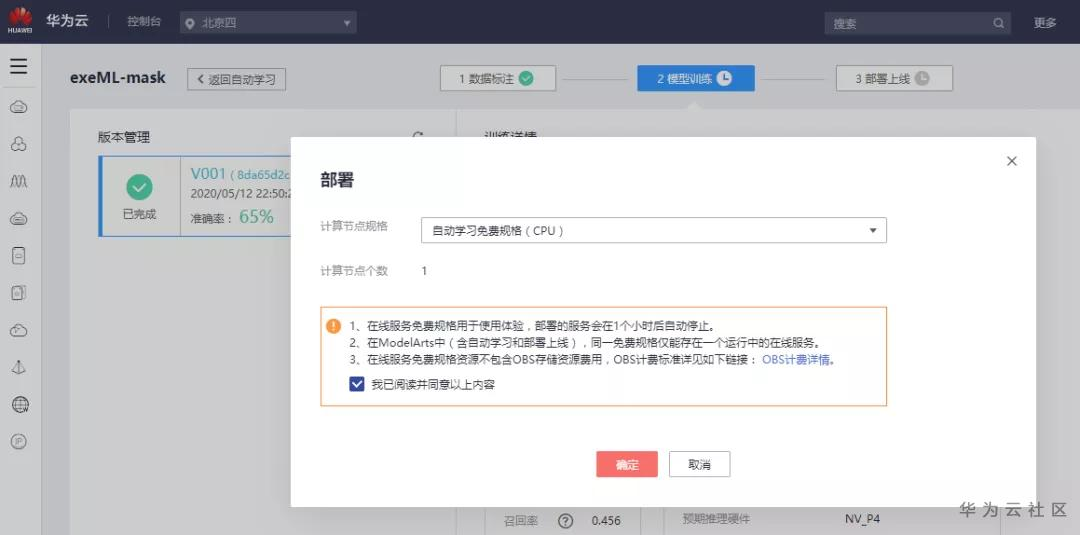Click the 搜索 search input field
Screen dimensions: 1080x535
pos(908,23)
